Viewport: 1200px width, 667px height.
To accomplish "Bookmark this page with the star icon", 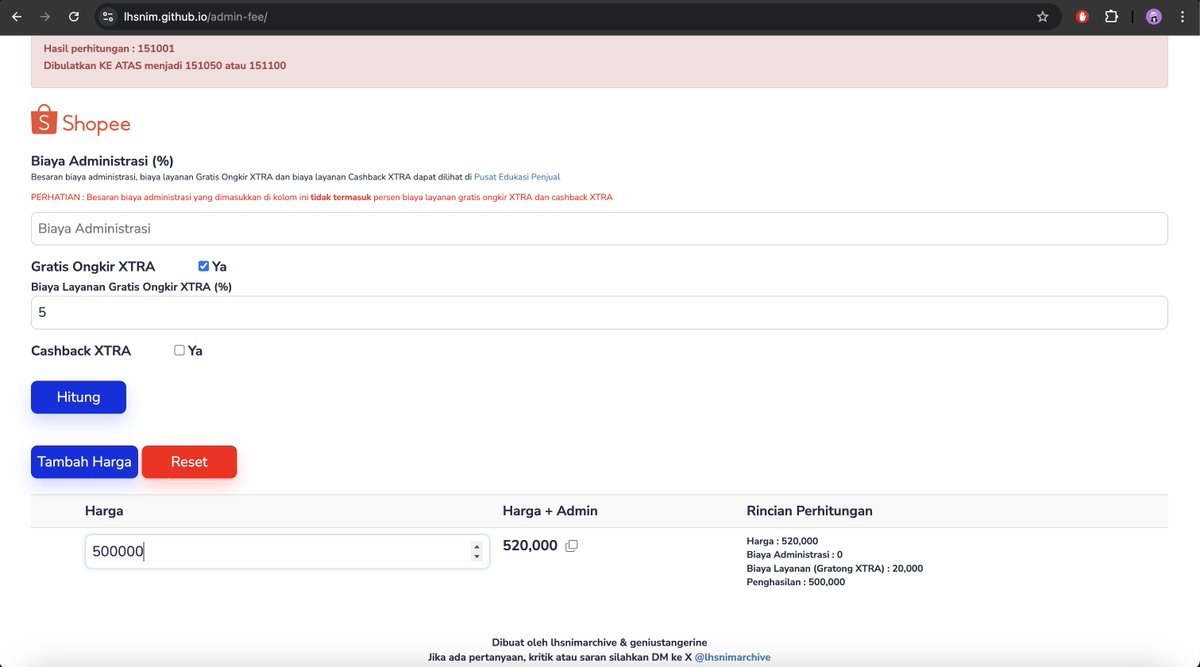I will [x=1043, y=17].
